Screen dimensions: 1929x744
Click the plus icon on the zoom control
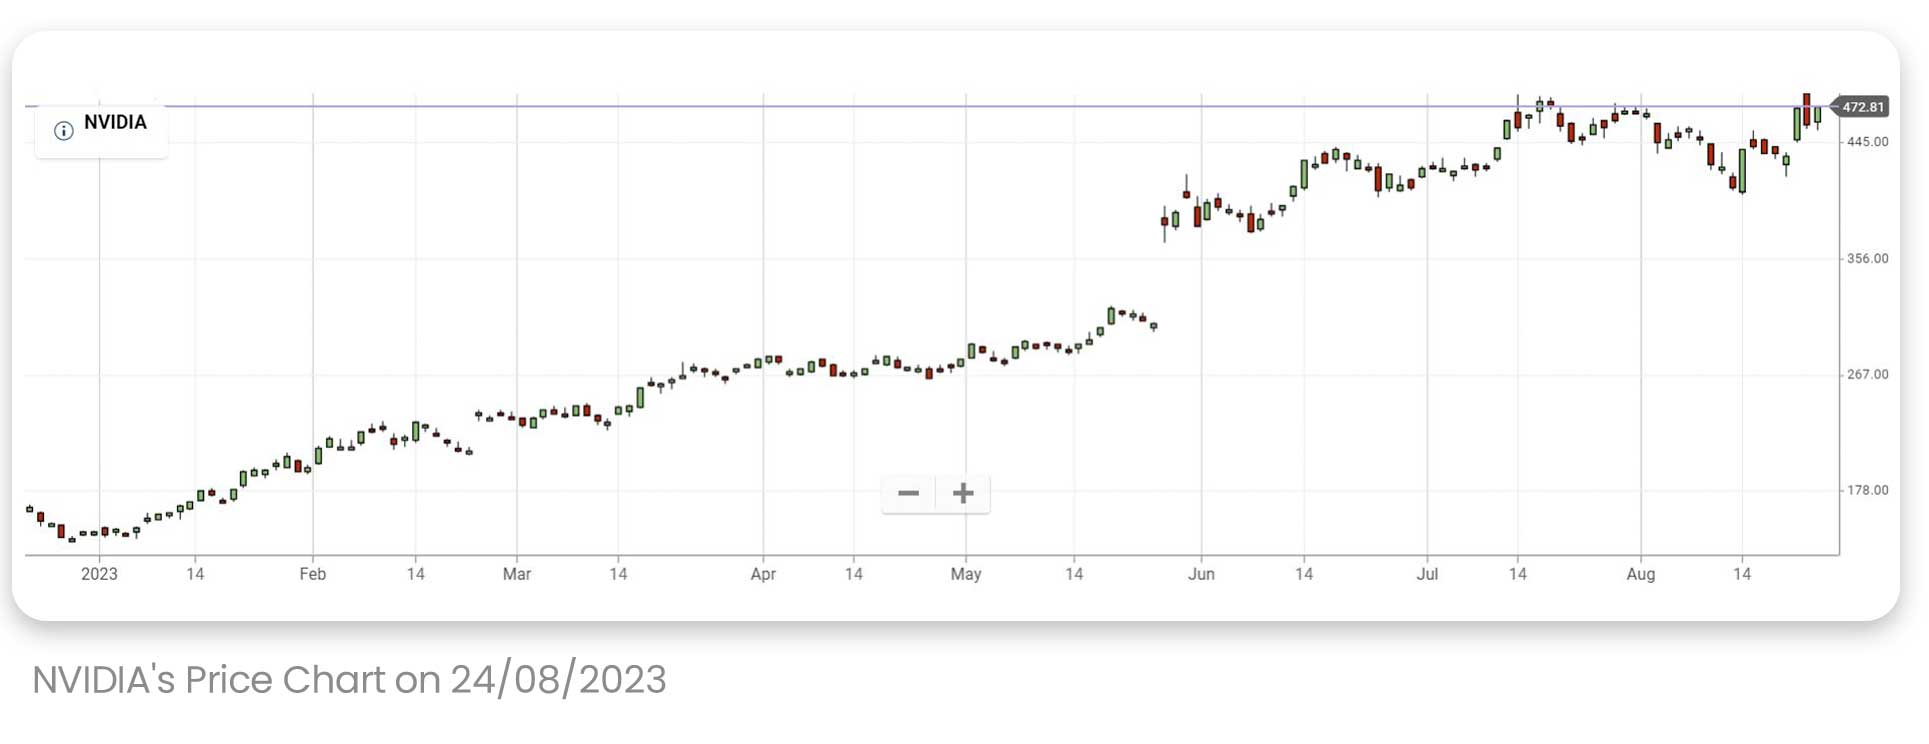click(x=962, y=493)
